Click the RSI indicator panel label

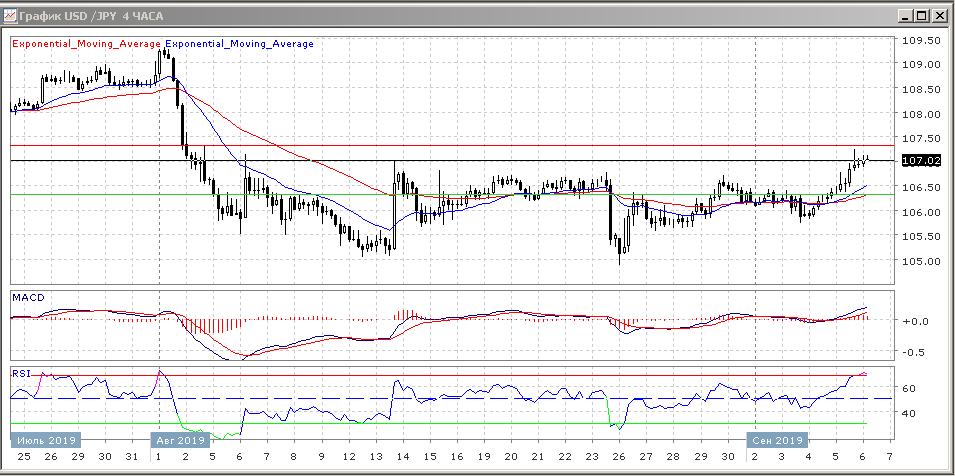point(21,373)
